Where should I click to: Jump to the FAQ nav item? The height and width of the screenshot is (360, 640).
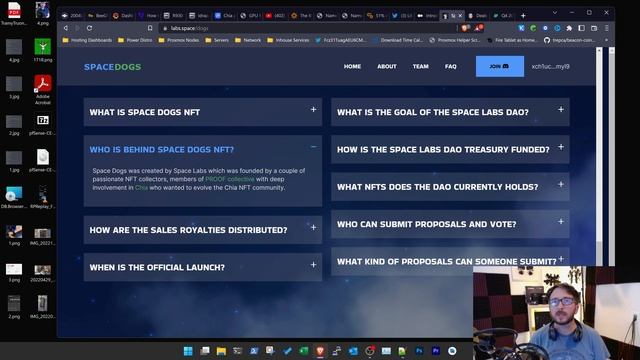[x=451, y=66]
